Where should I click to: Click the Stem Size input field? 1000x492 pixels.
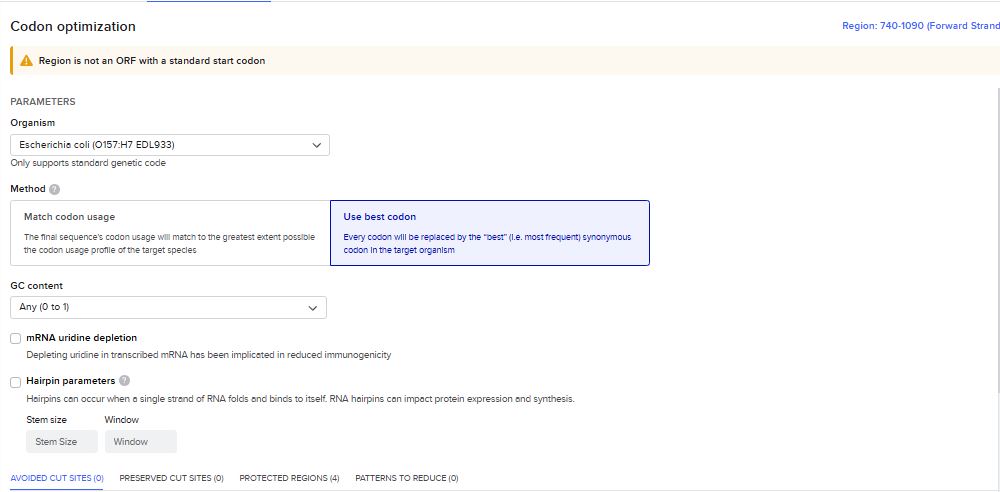(61, 441)
